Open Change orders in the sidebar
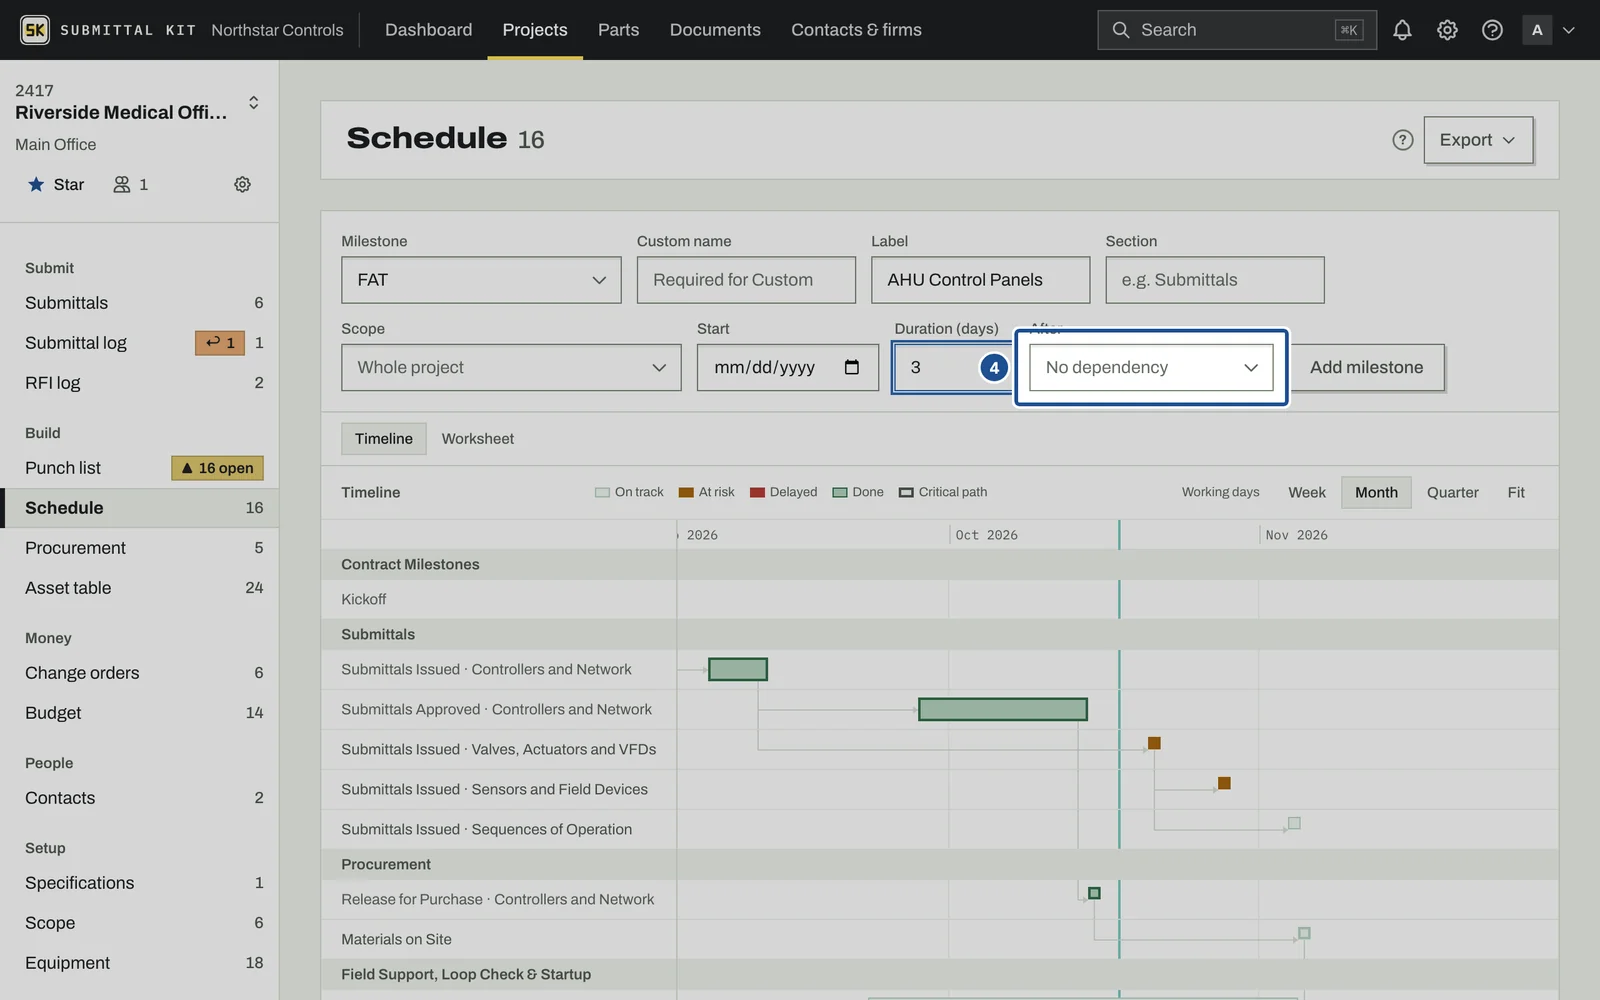Viewport: 1600px width, 1000px height. (140, 673)
